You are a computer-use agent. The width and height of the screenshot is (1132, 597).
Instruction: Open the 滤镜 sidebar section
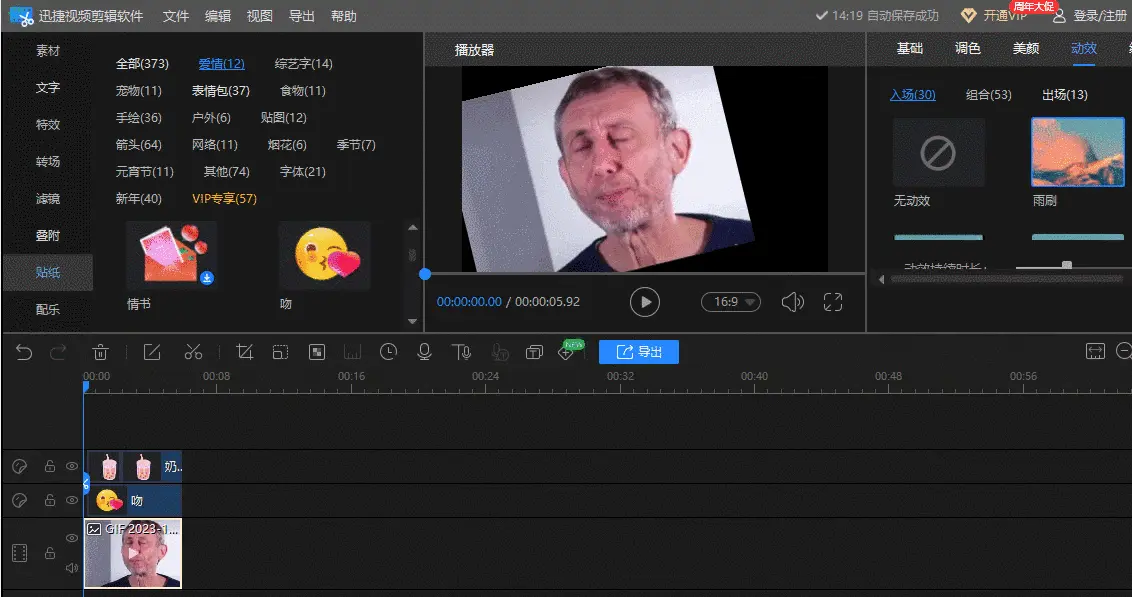click(x=48, y=199)
